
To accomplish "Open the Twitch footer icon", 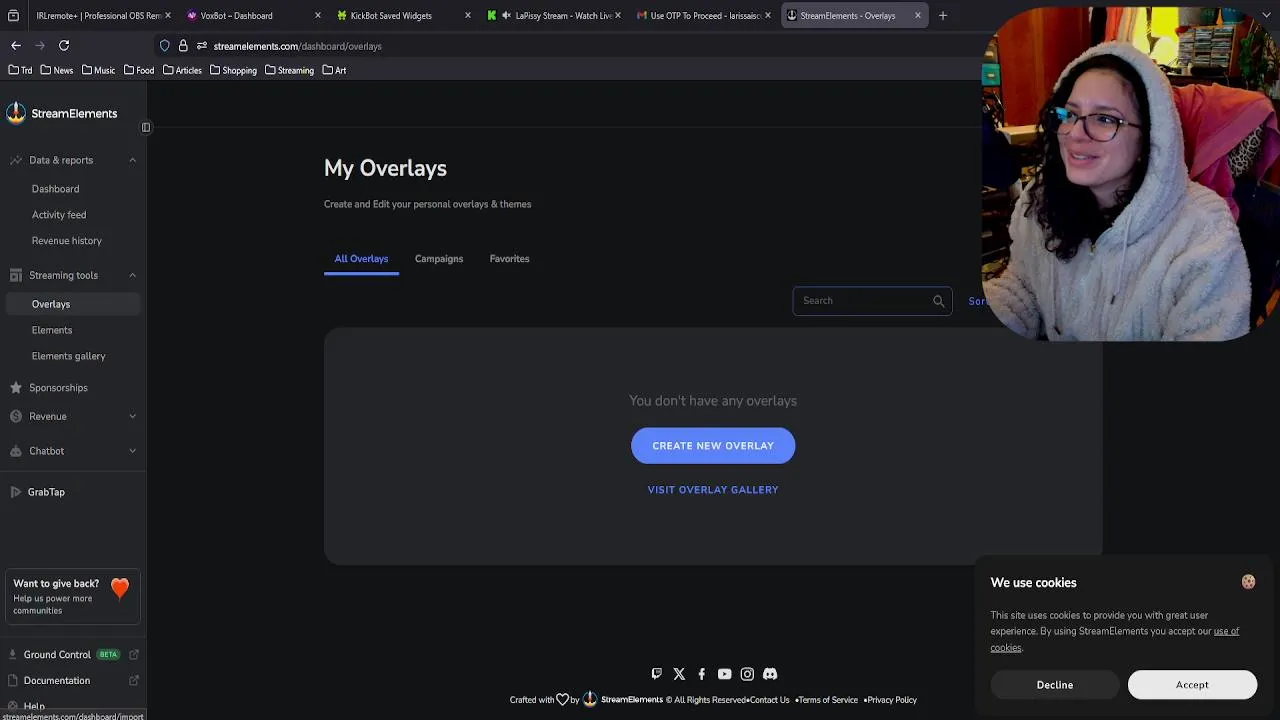I will click(x=656, y=674).
